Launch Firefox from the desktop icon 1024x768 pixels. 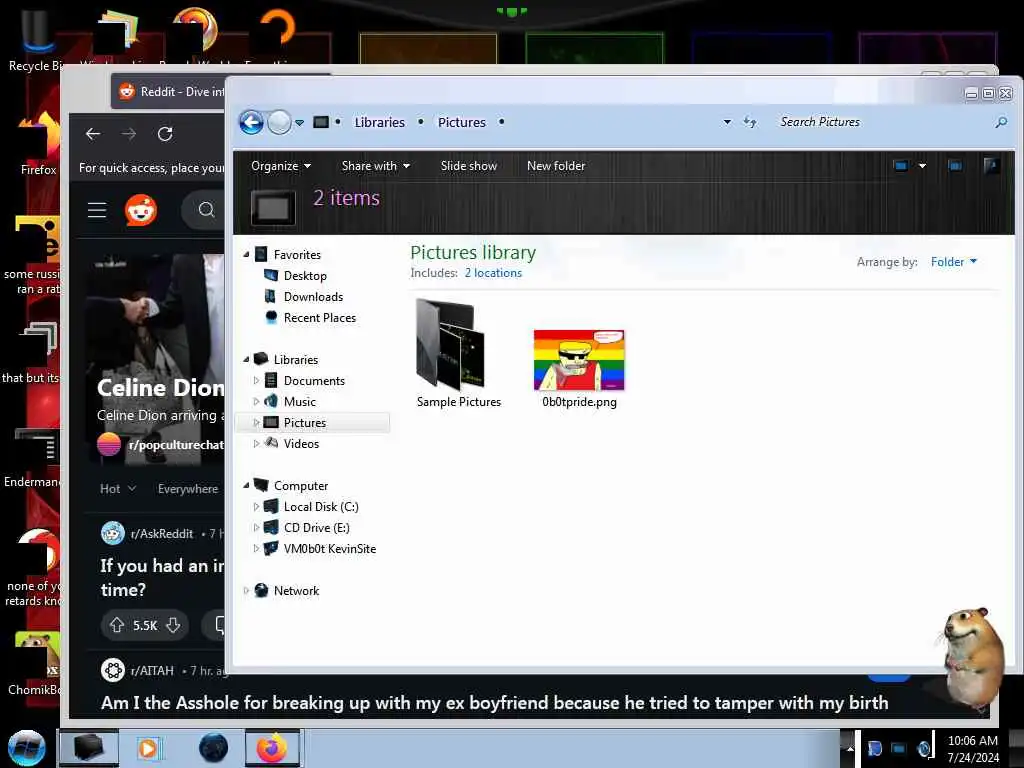(x=38, y=144)
